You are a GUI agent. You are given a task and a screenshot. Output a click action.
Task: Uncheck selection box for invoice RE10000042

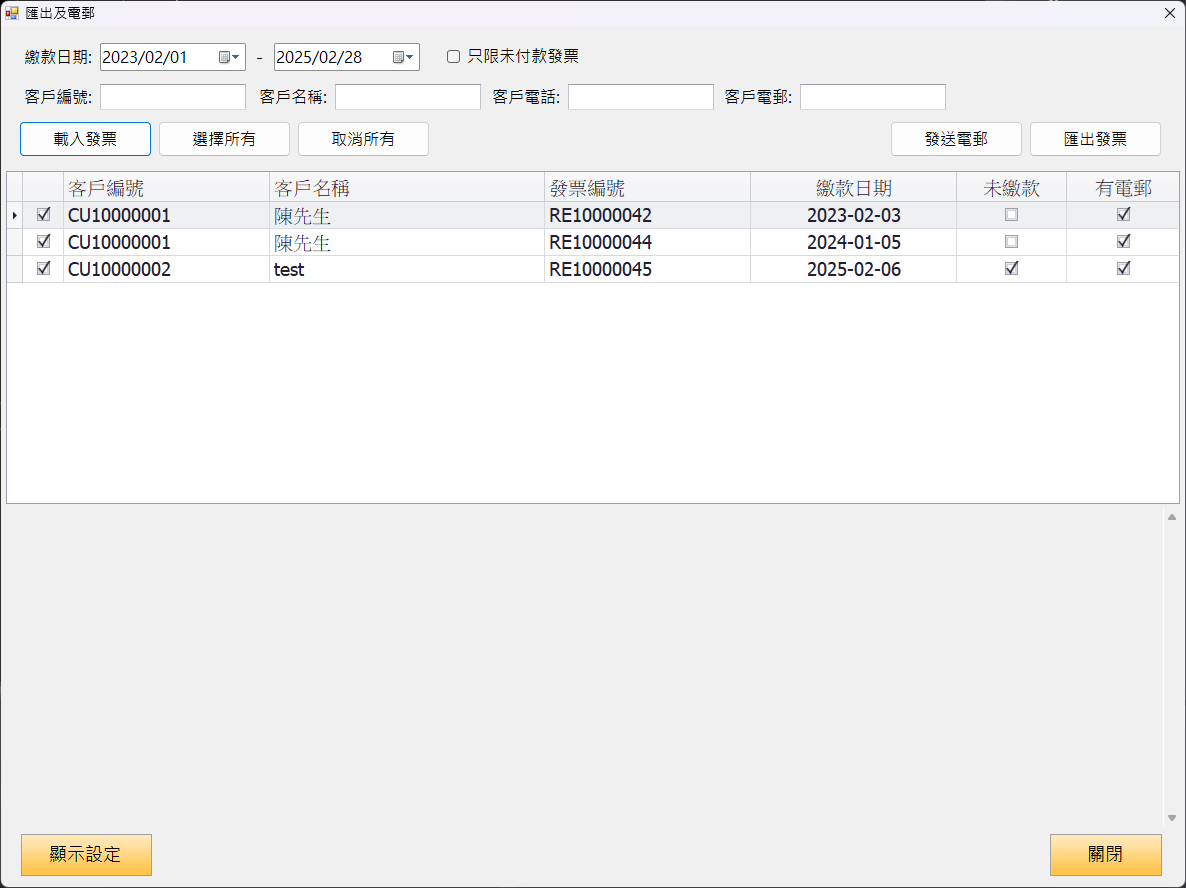click(x=43, y=215)
